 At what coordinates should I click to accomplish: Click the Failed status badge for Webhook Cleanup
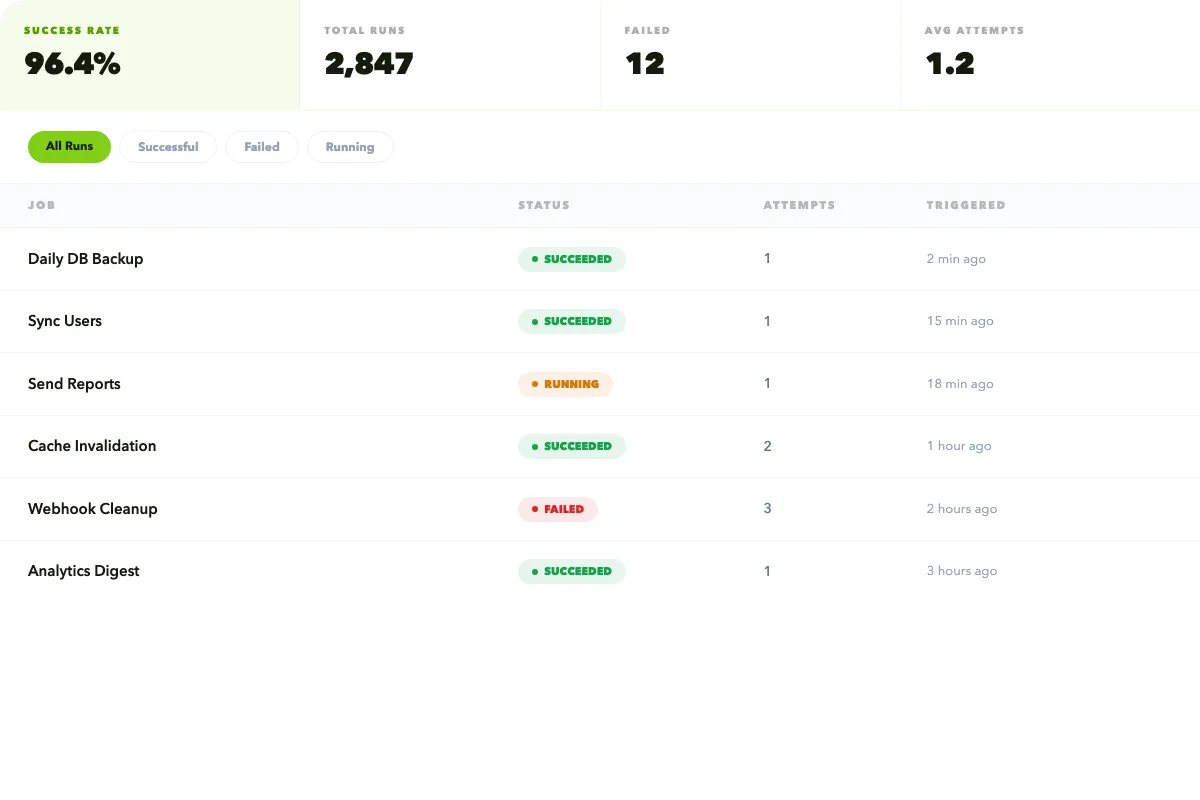tap(558, 509)
